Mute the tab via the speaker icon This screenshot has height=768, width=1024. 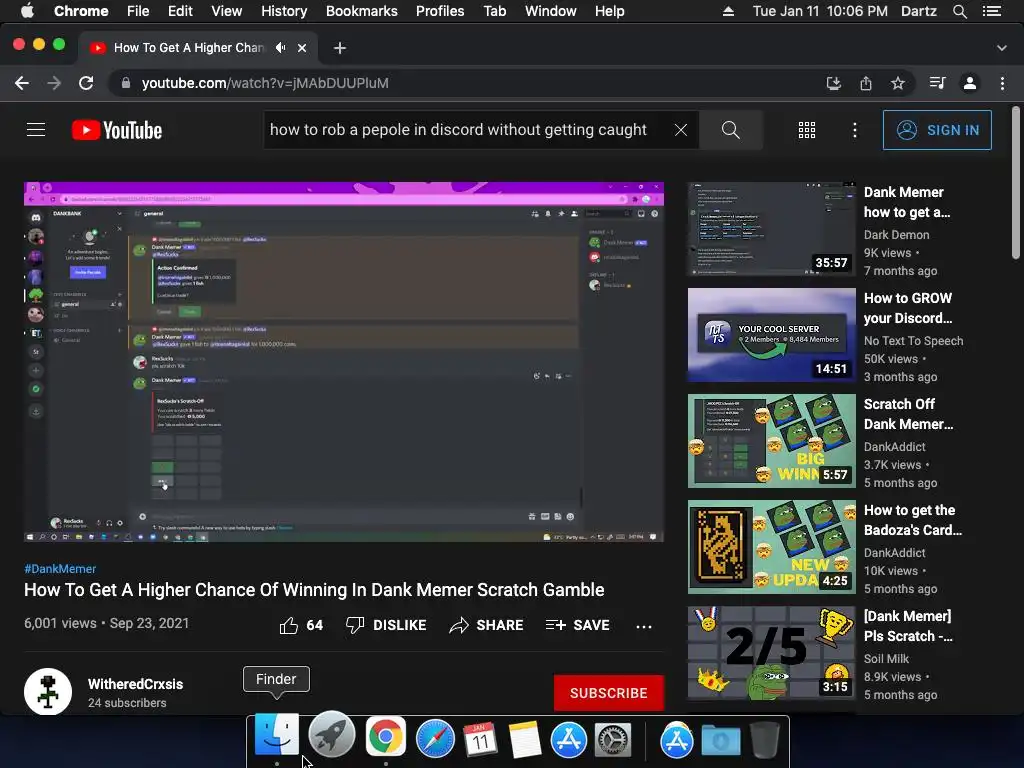pos(281,48)
